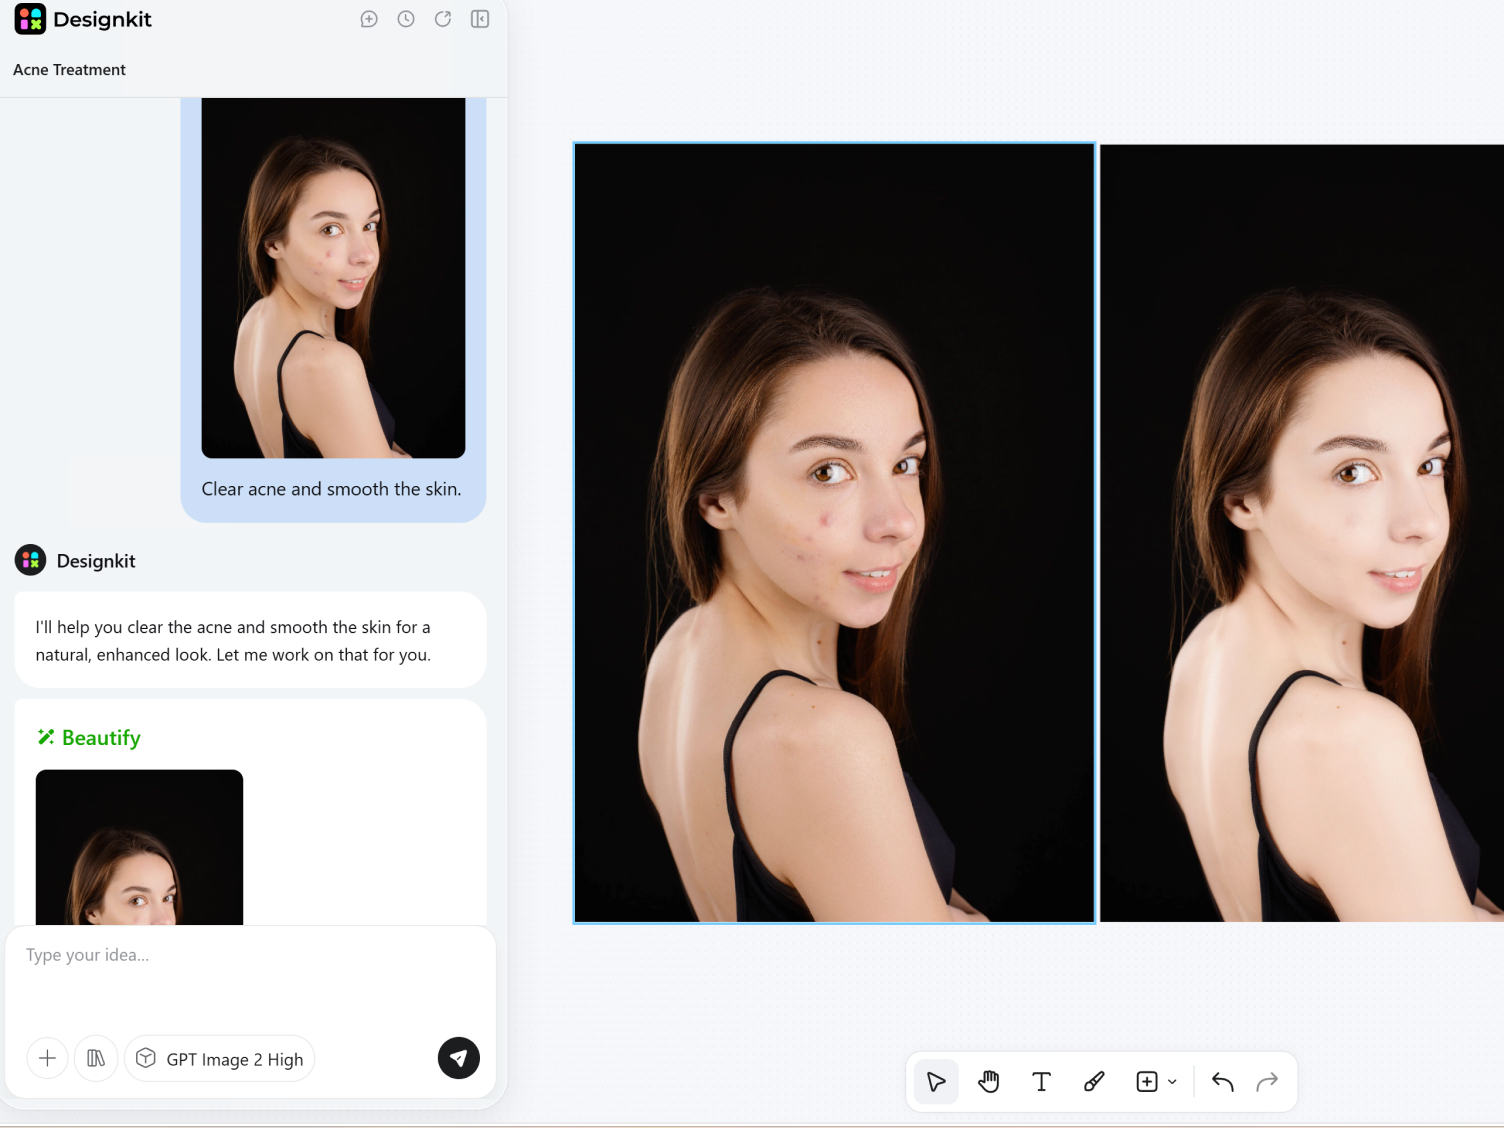Redo the action
The image size is (1504, 1128).
click(x=1267, y=1082)
